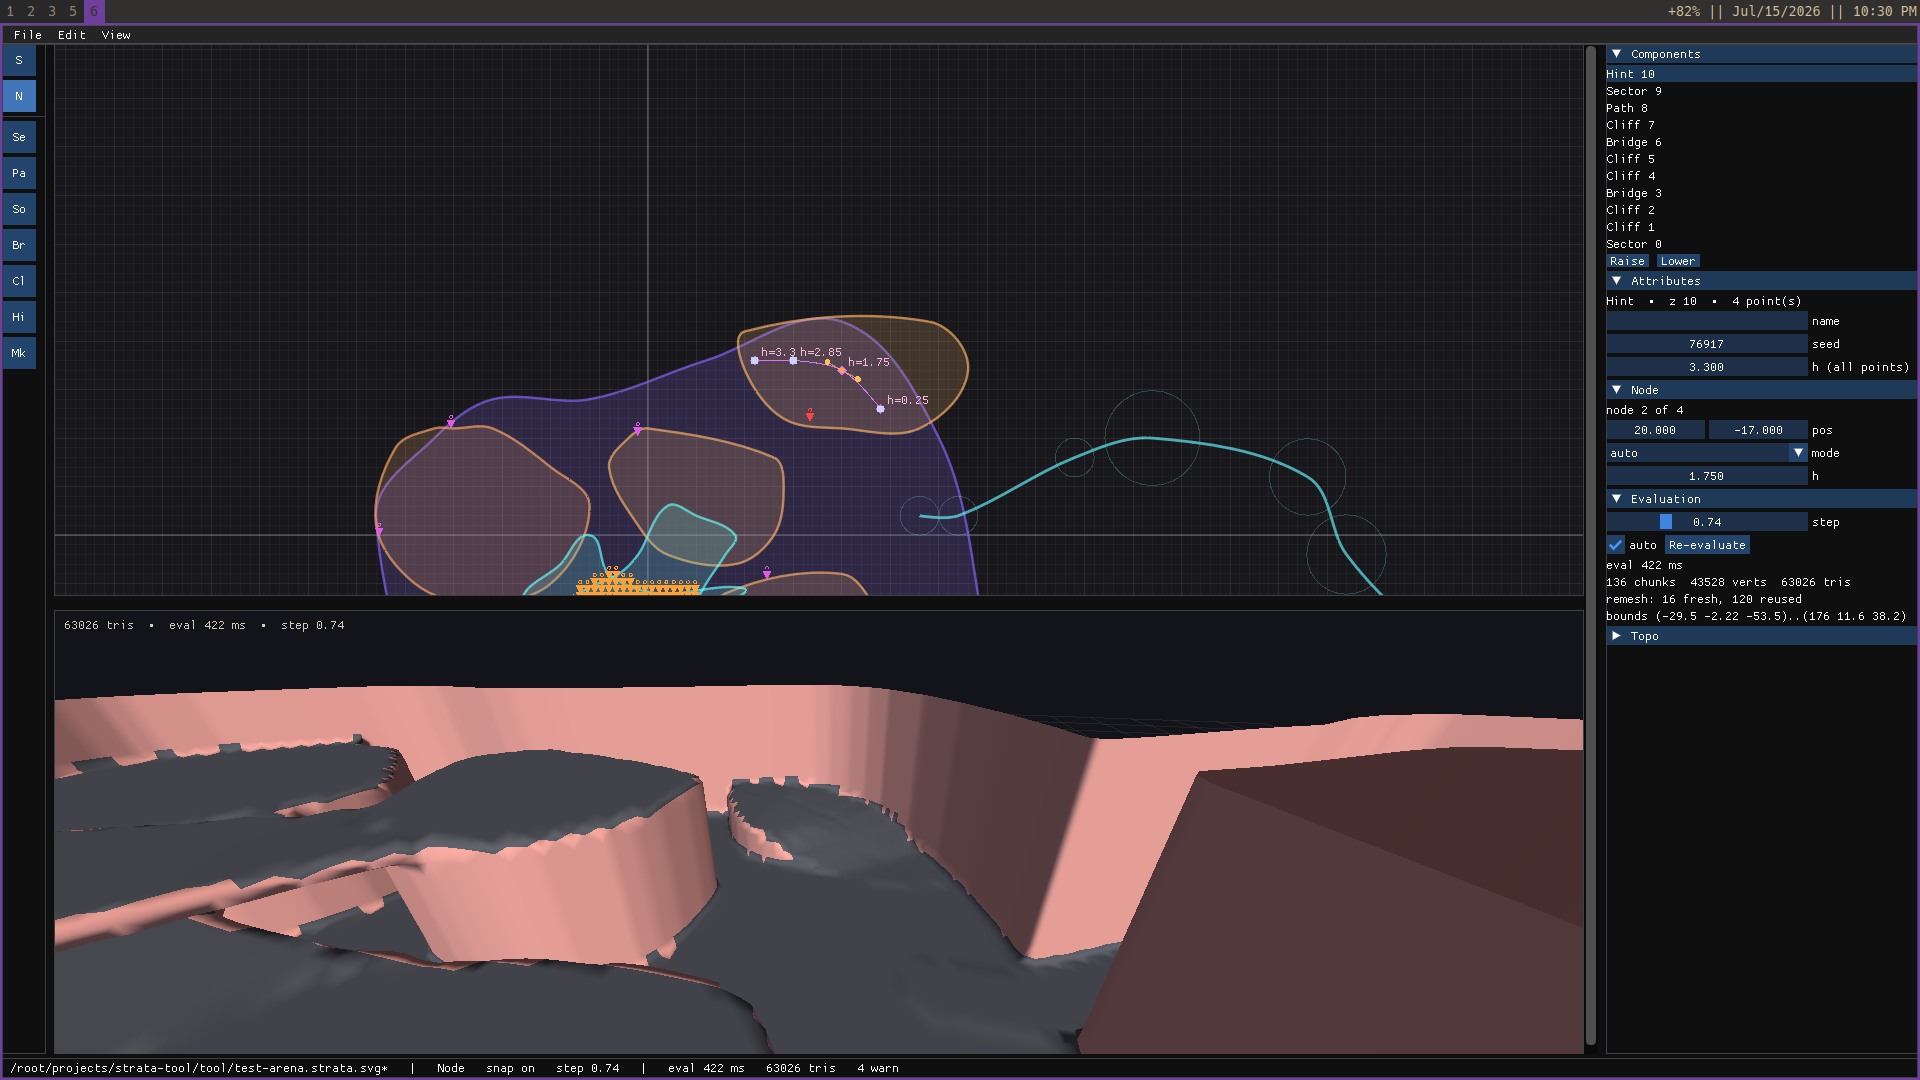1920x1080 pixels.
Task: Select Cliff 7 component
Action: click(x=1760, y=125)
